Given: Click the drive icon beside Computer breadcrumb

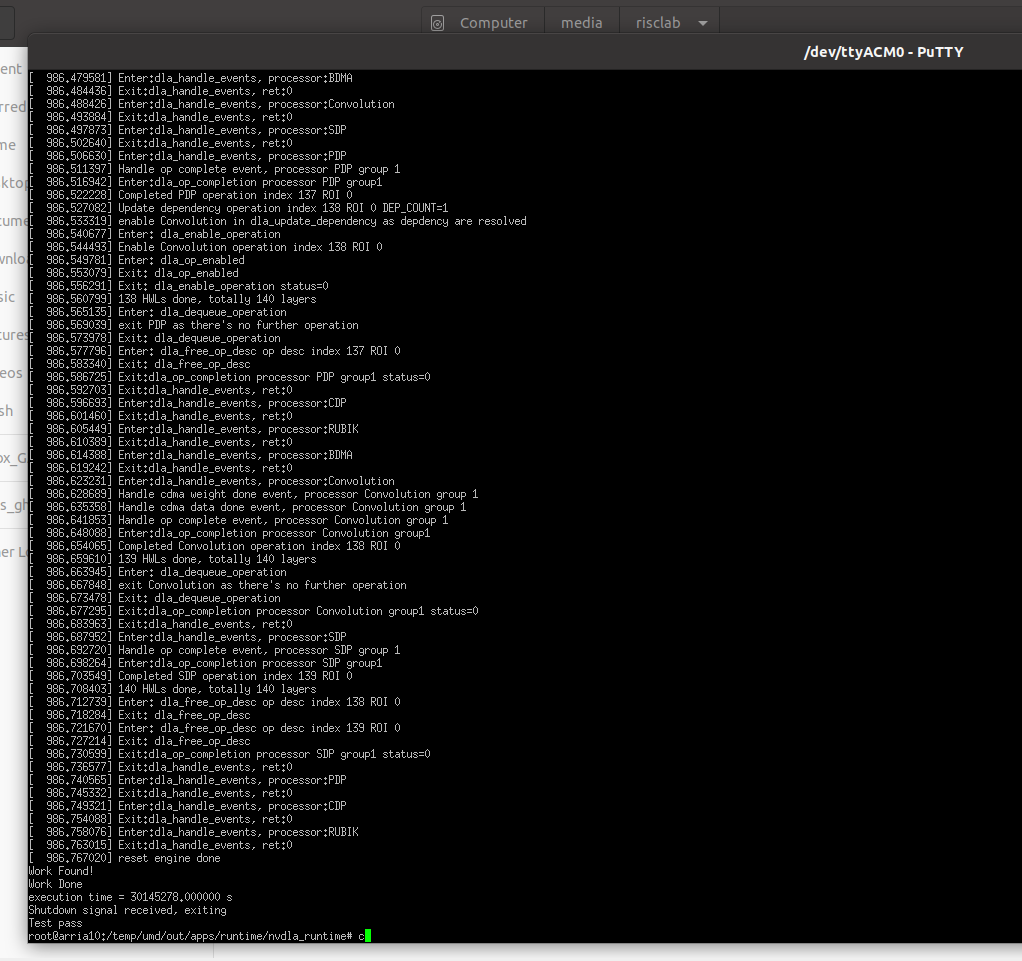Looking at the screenshot, I should coord(437,22).
